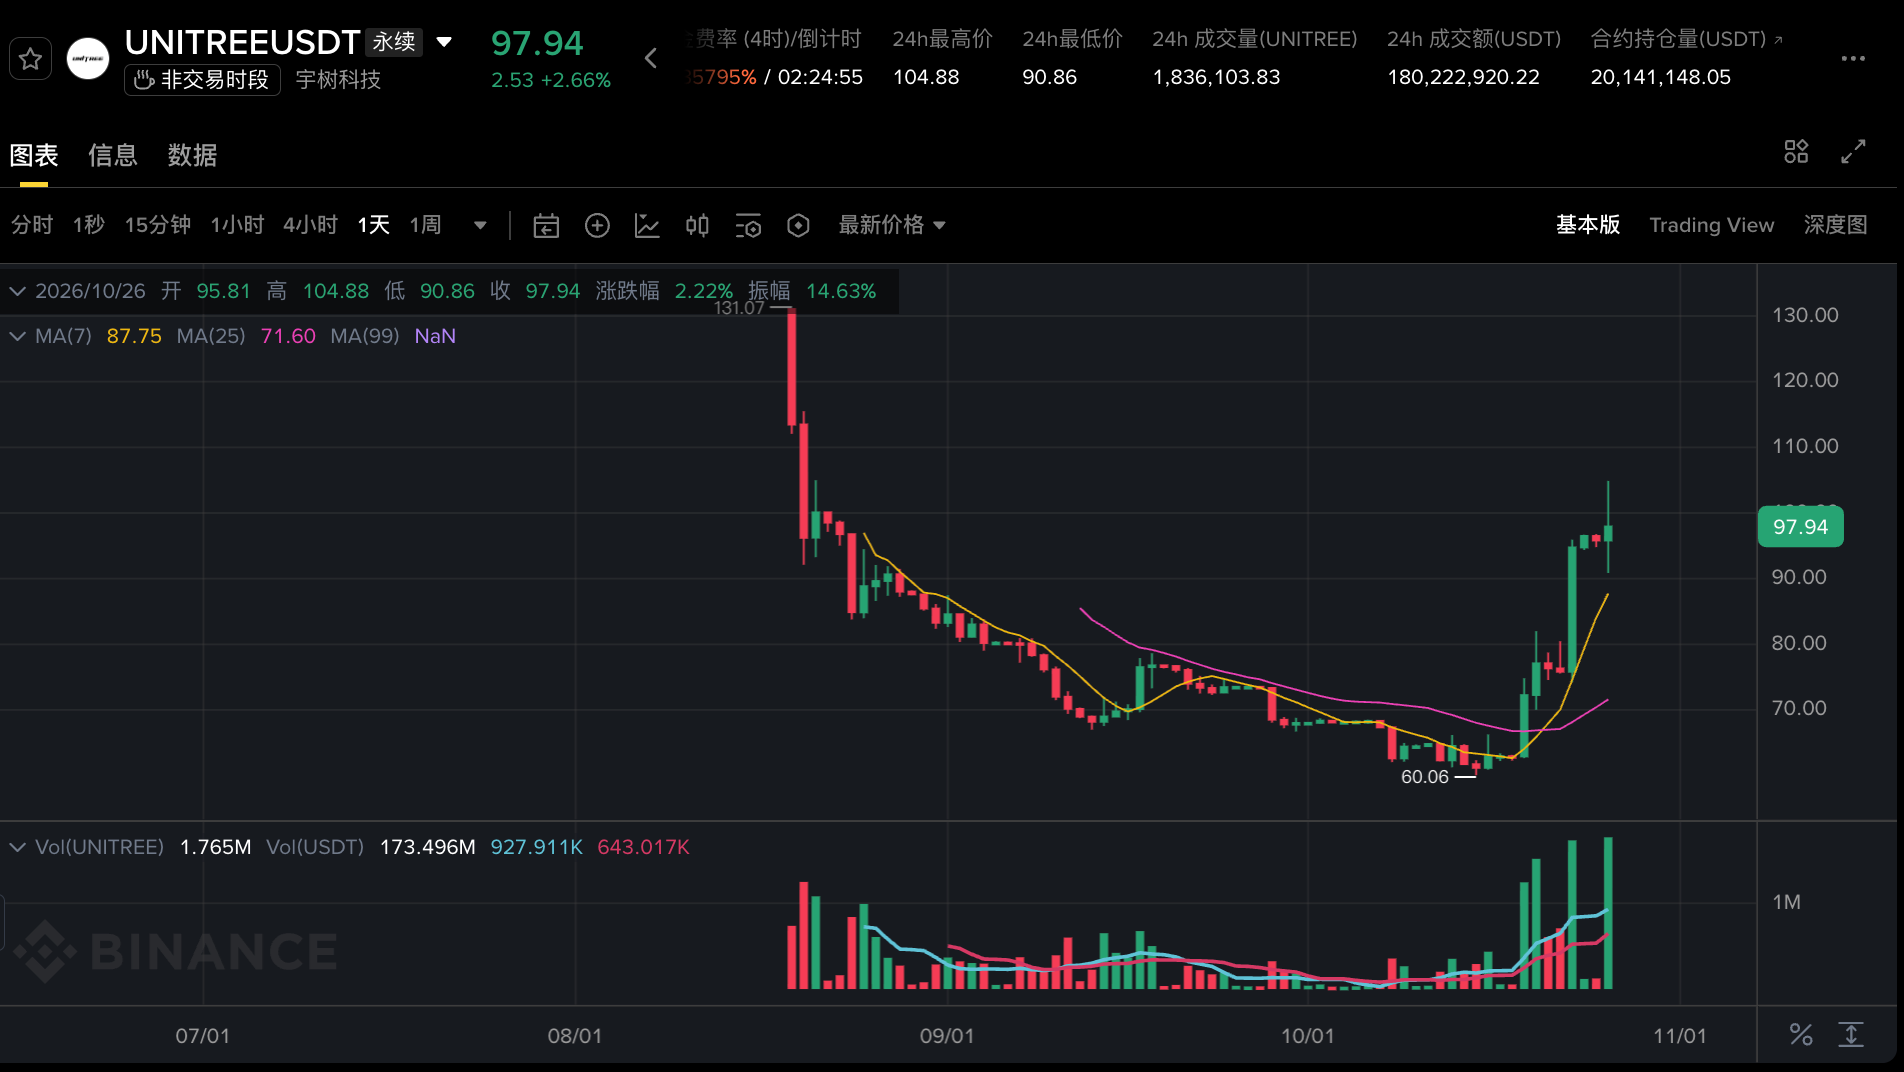Screen dimensions: 1904x1072
Task: Select the 4小时 interval
Action: click(310, 225)
